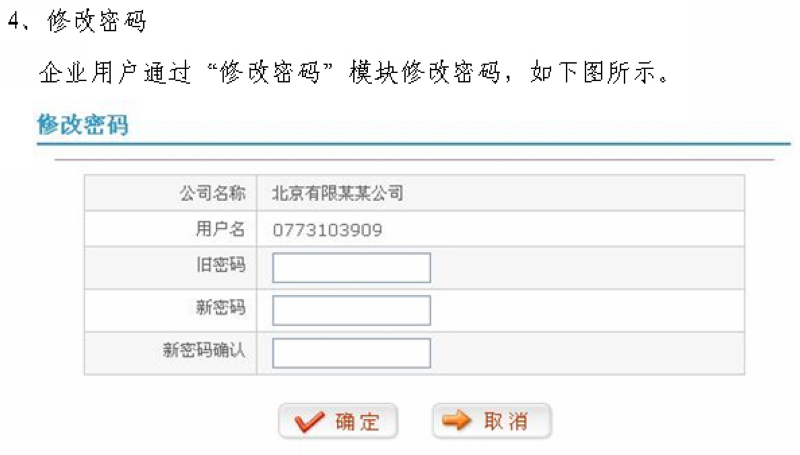Click the company name 北京有限某某公司

[x=338, y=194]
